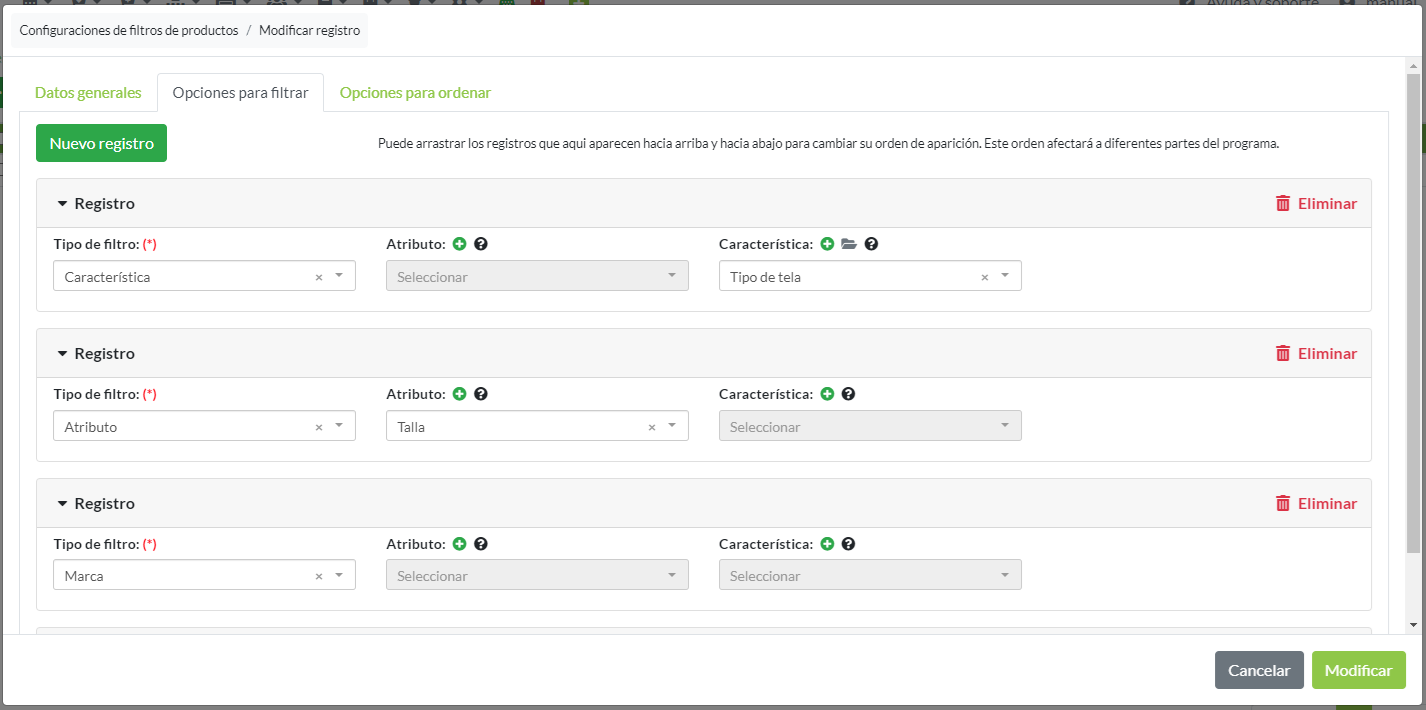Switch to Datos generales tab
The height and width of the screenshot is (710, 1426).
coord(88,93)
